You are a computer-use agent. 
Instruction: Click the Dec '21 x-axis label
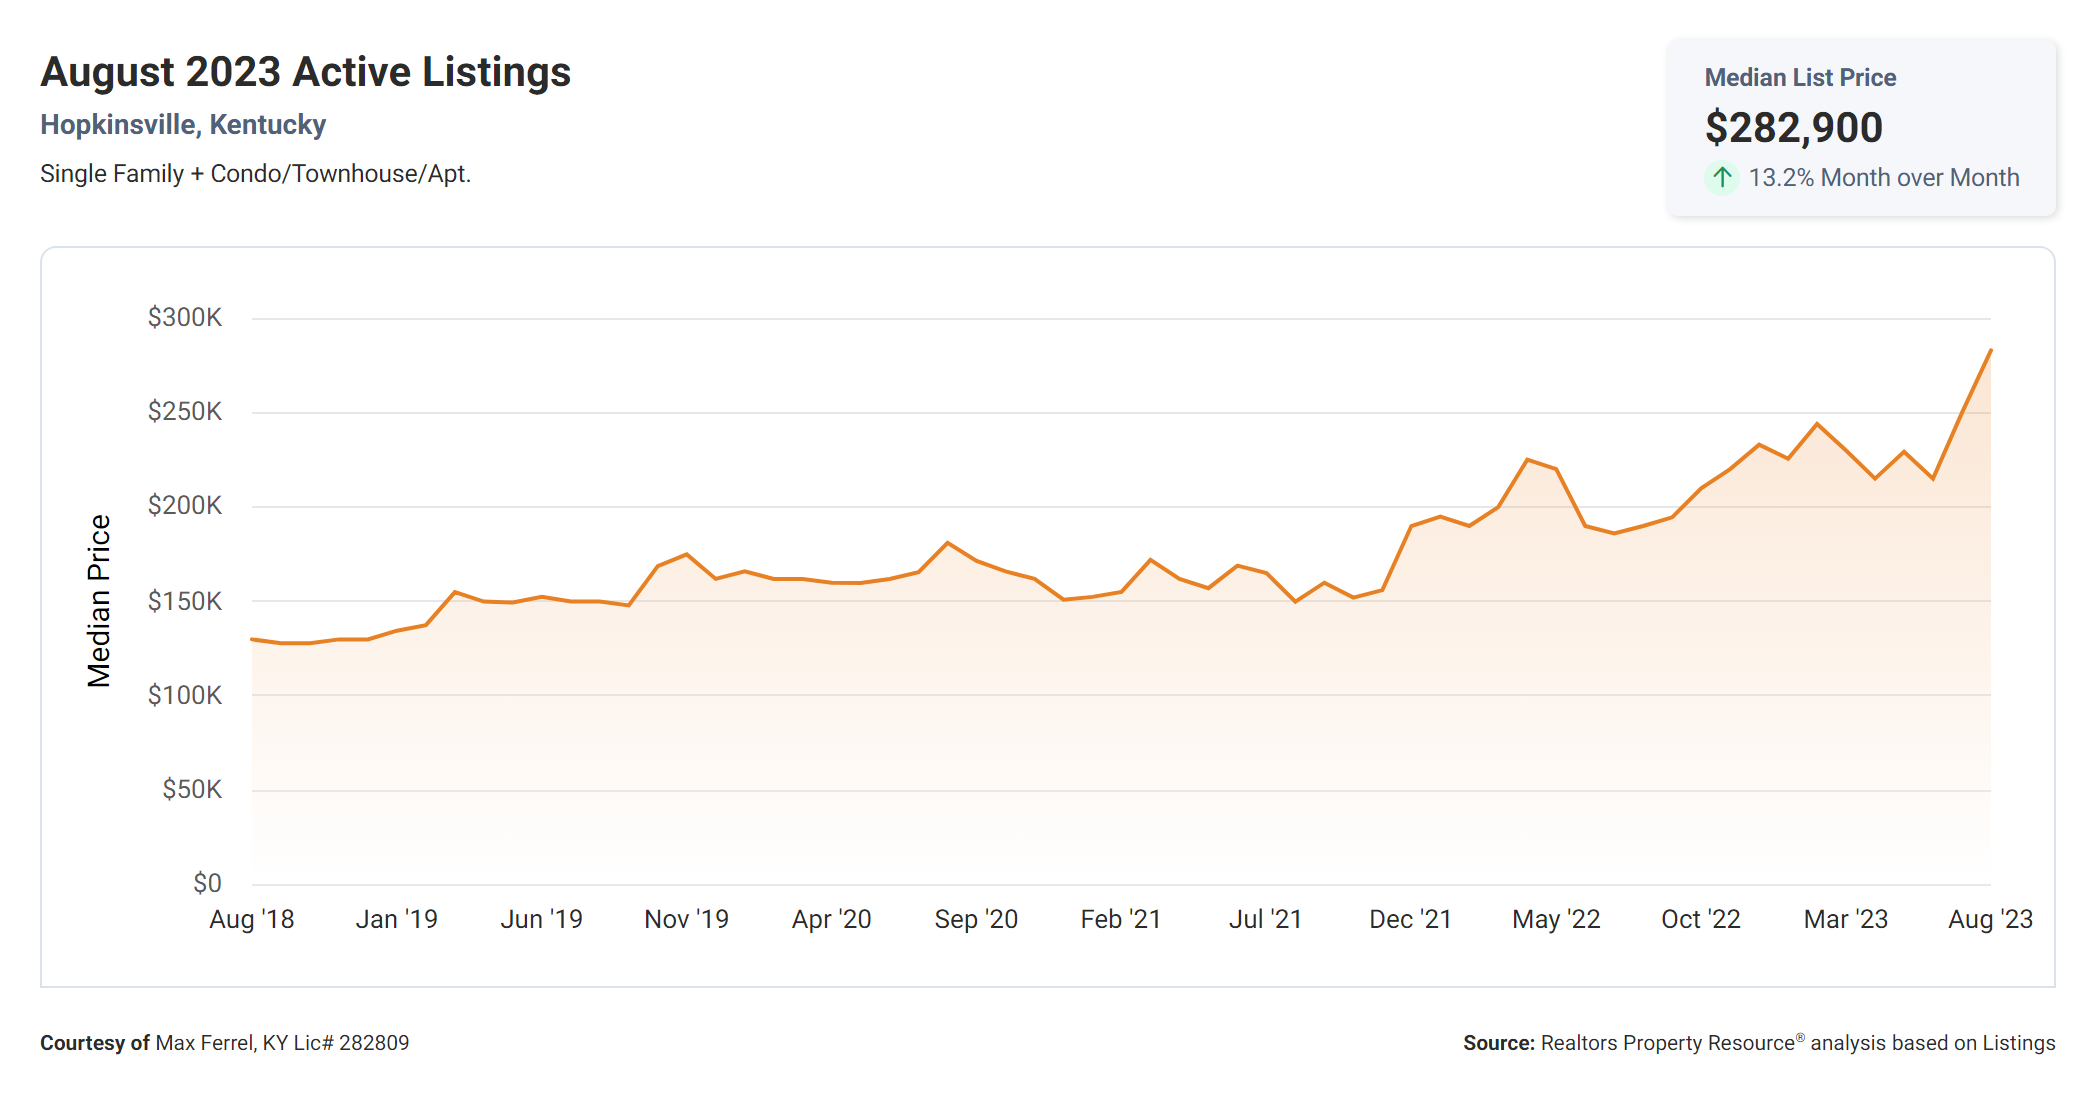pyautogui.click(x=1410, y=920)
